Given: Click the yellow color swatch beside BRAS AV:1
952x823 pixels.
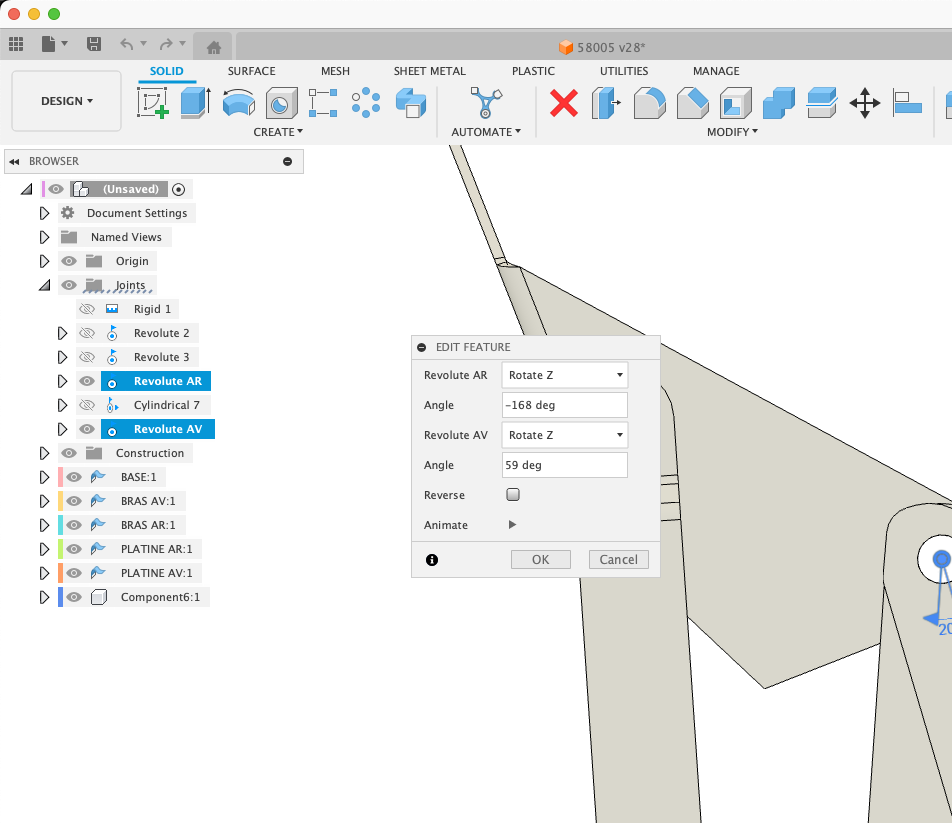Looking at the screenshot, I should [61, 501].
